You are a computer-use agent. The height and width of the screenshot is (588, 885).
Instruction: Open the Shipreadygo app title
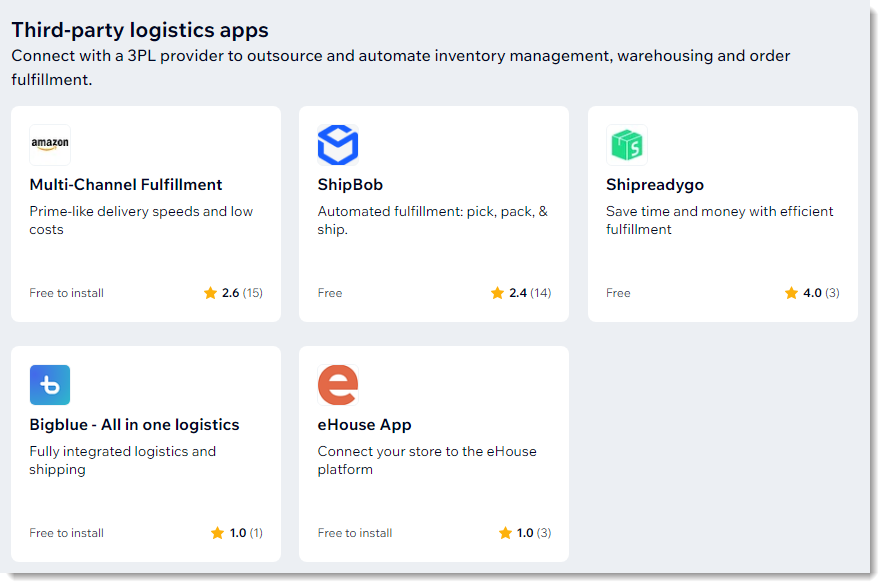tap(655, 185)
